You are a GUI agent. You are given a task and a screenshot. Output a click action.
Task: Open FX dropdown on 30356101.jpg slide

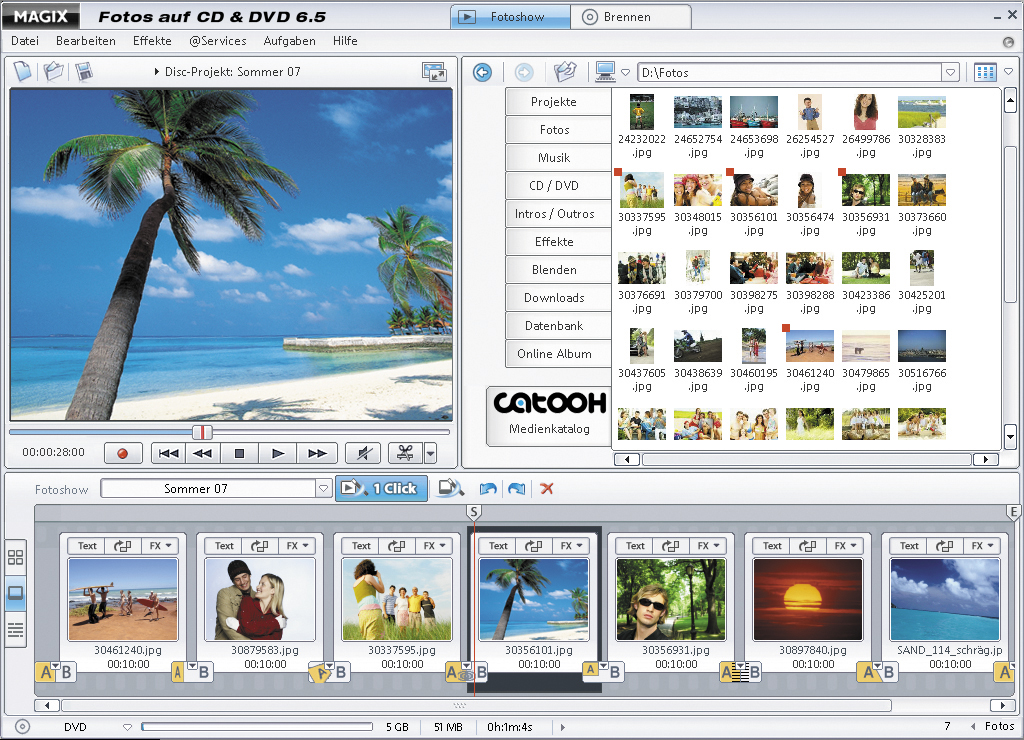click(x=572, y=546)
